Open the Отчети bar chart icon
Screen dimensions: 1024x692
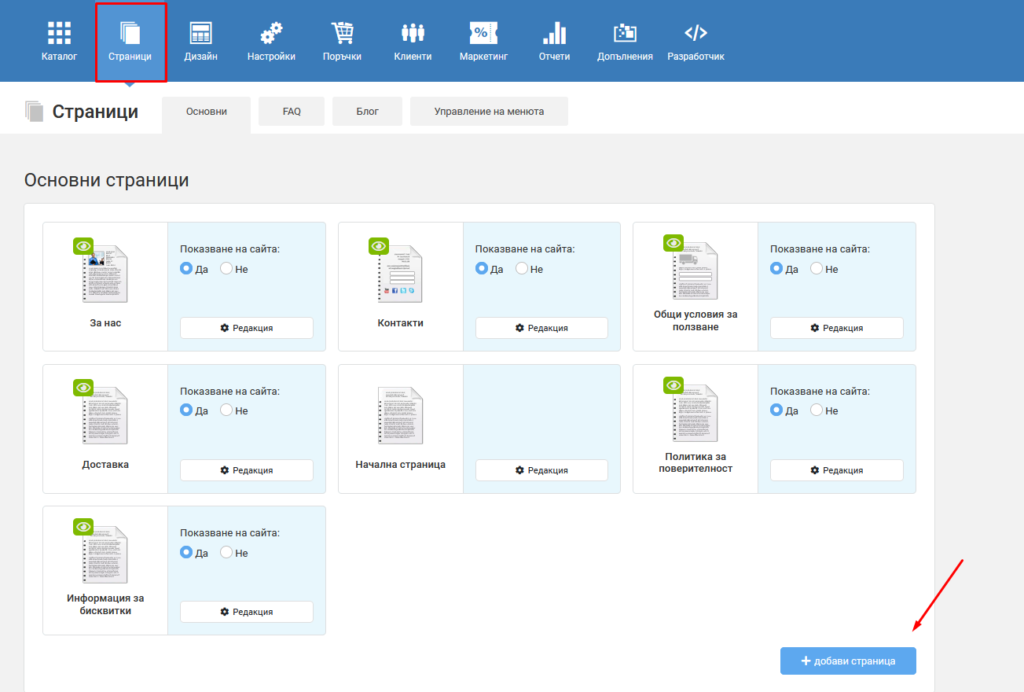554,33
